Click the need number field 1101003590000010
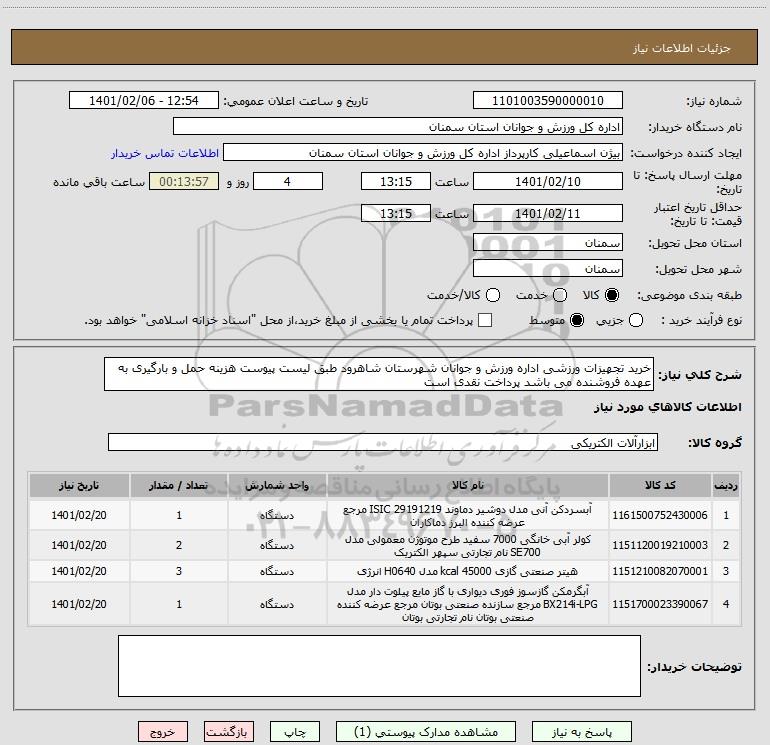Screen dimensions: 770x745 pos(548,101)
